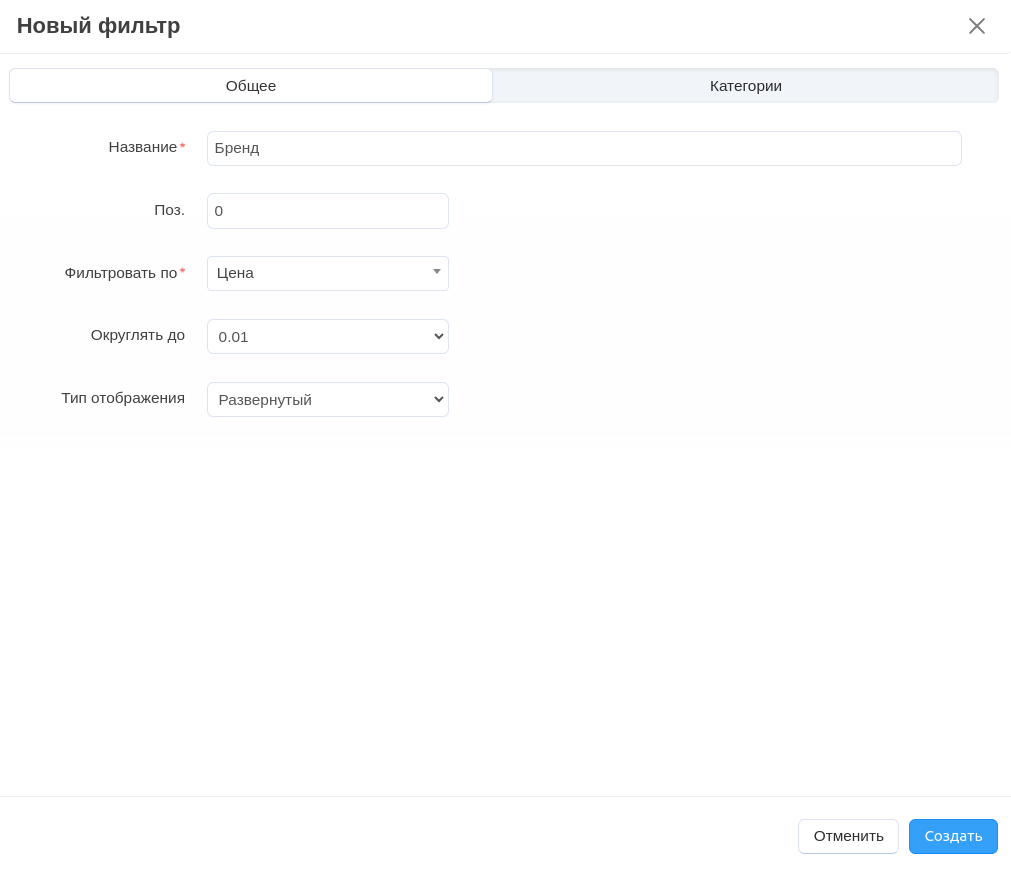Close the Новый фильтр dialog with X
The height and width of the screenshot is (870, 1011).
pos(976,26)
